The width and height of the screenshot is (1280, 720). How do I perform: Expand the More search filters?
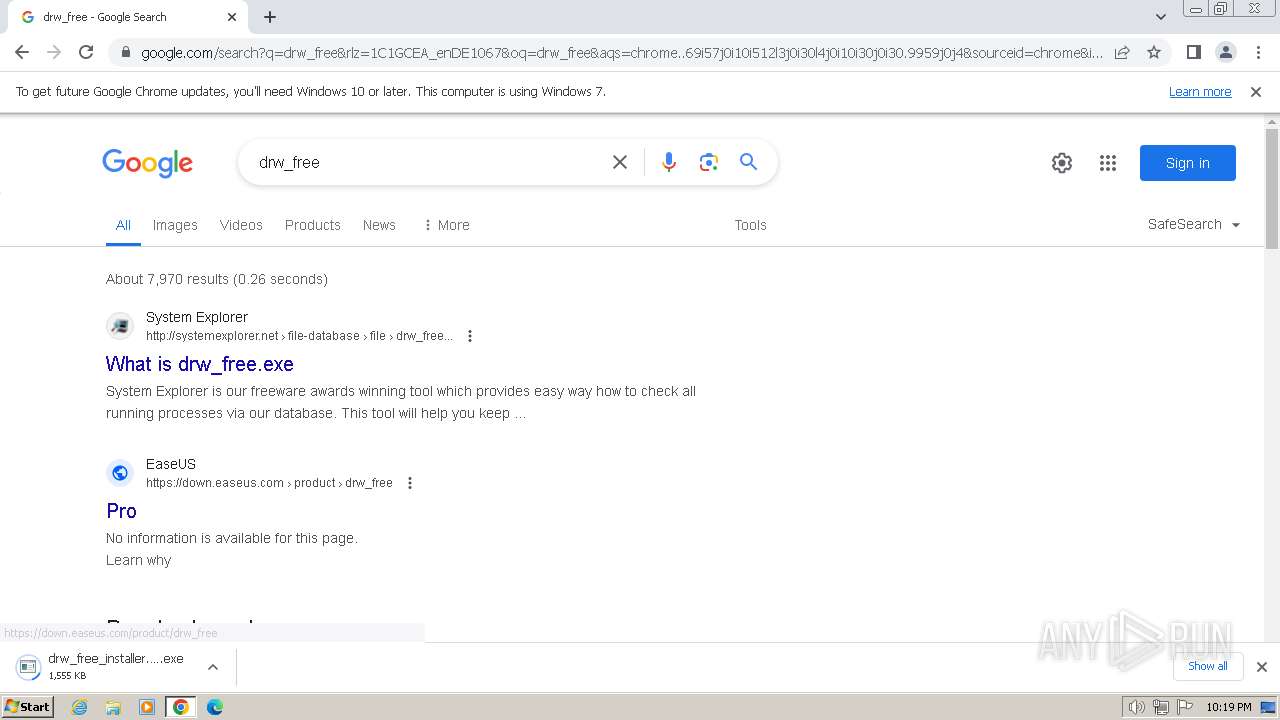446,225
